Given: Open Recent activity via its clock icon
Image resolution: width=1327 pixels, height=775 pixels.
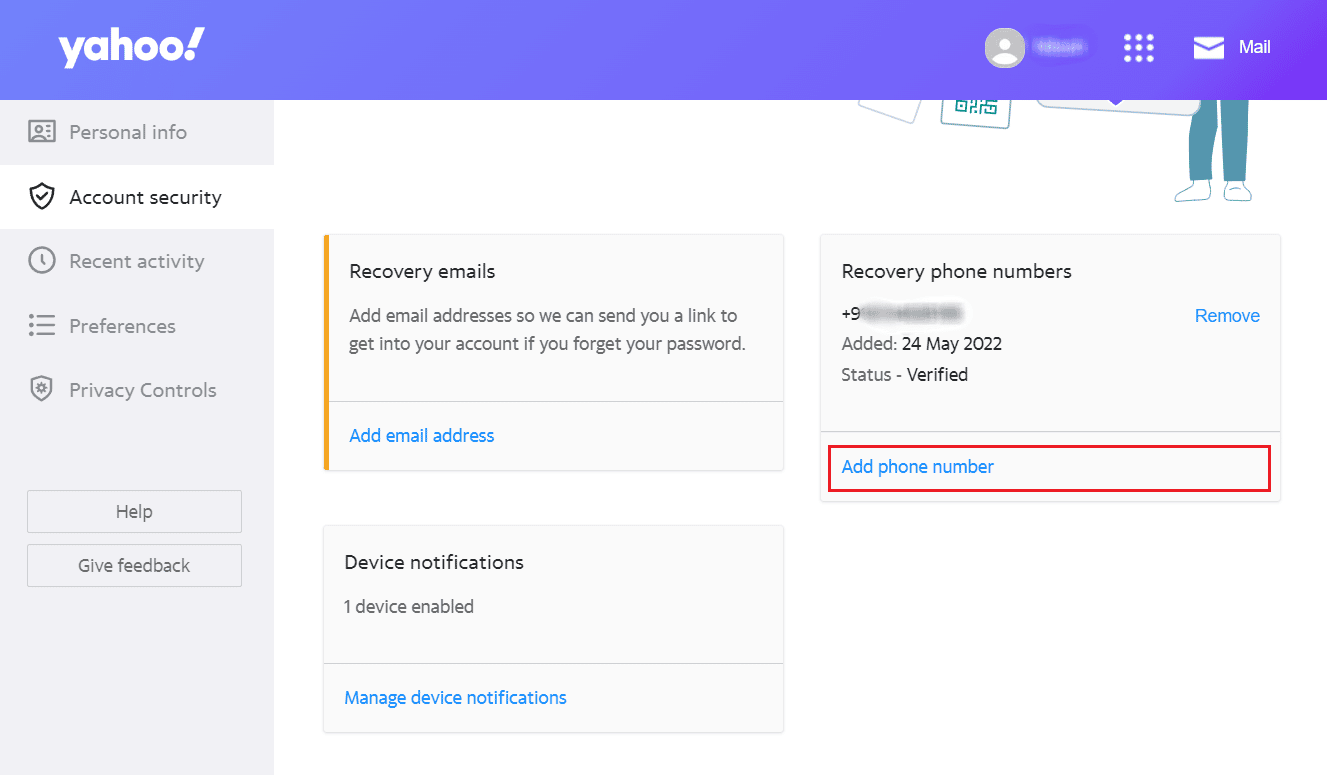Looking at the screenshot, I should click(42, 260).
